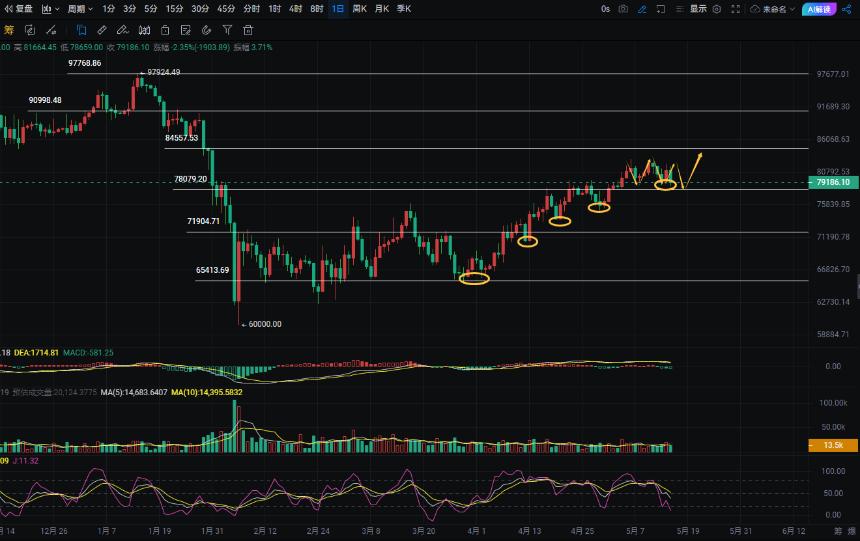Click the copy drawing icon
Image resolution: width=860 pixels, height=541 pixels.
(165, 30)
